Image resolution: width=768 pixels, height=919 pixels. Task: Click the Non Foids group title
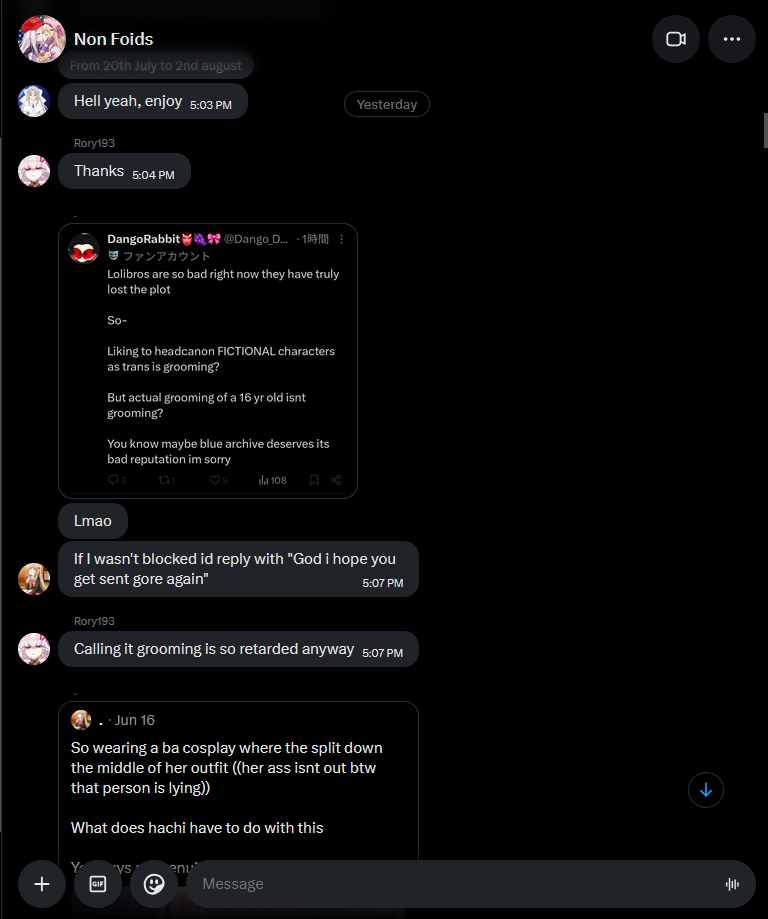pos(114,39)
